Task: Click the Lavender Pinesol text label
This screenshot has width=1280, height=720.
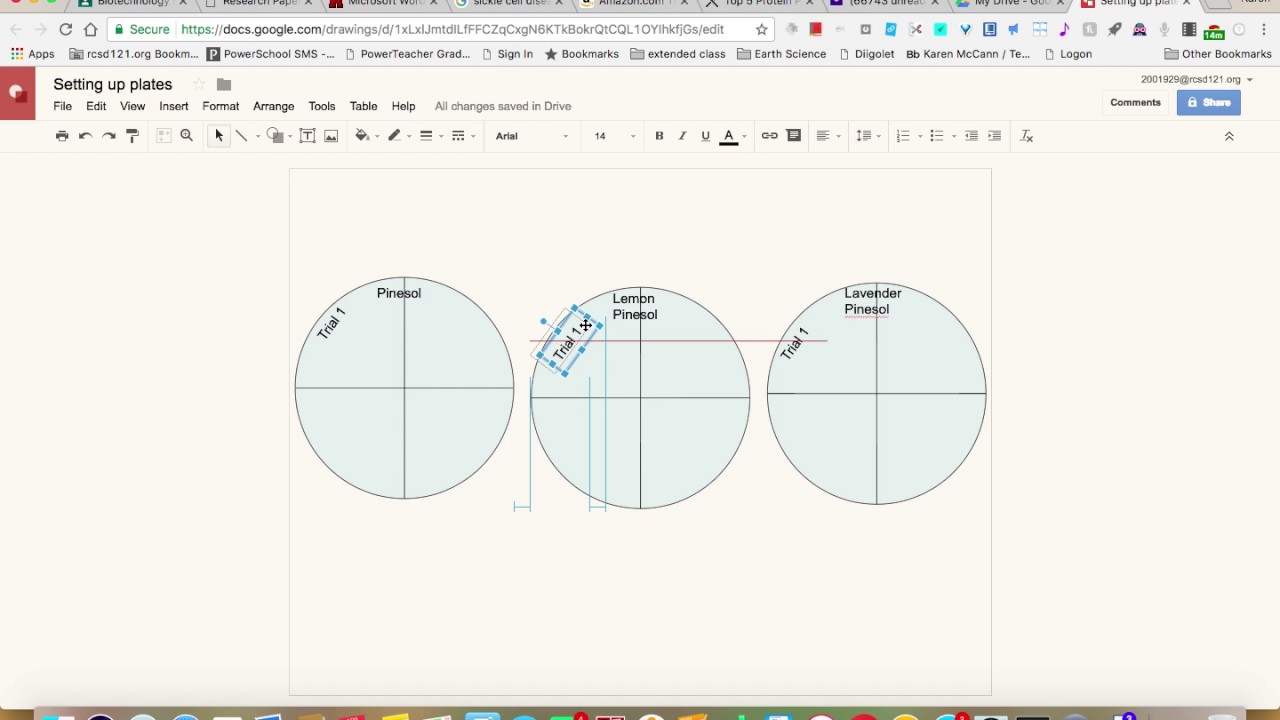Action: click(x=872, y=301)
